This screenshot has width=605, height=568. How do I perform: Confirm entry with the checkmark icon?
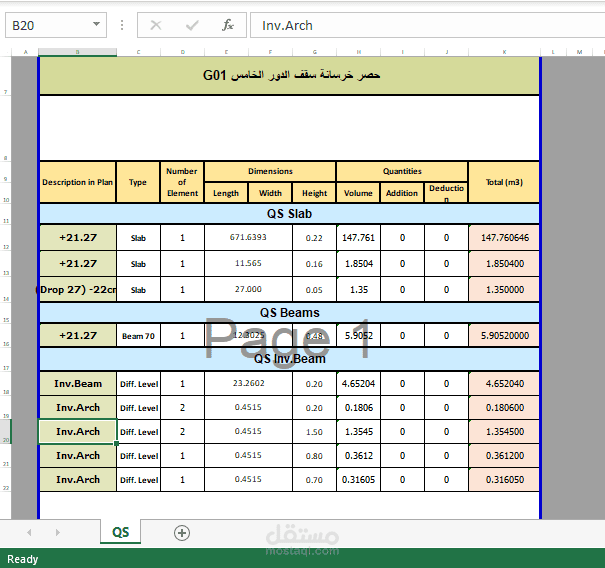click(192, 25)
